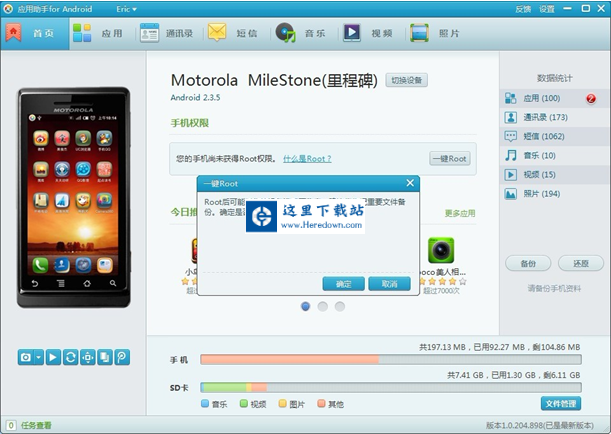Click the last toolbar icon under the phone
This screenshot has height=434, width=611.
coord(122,357)
